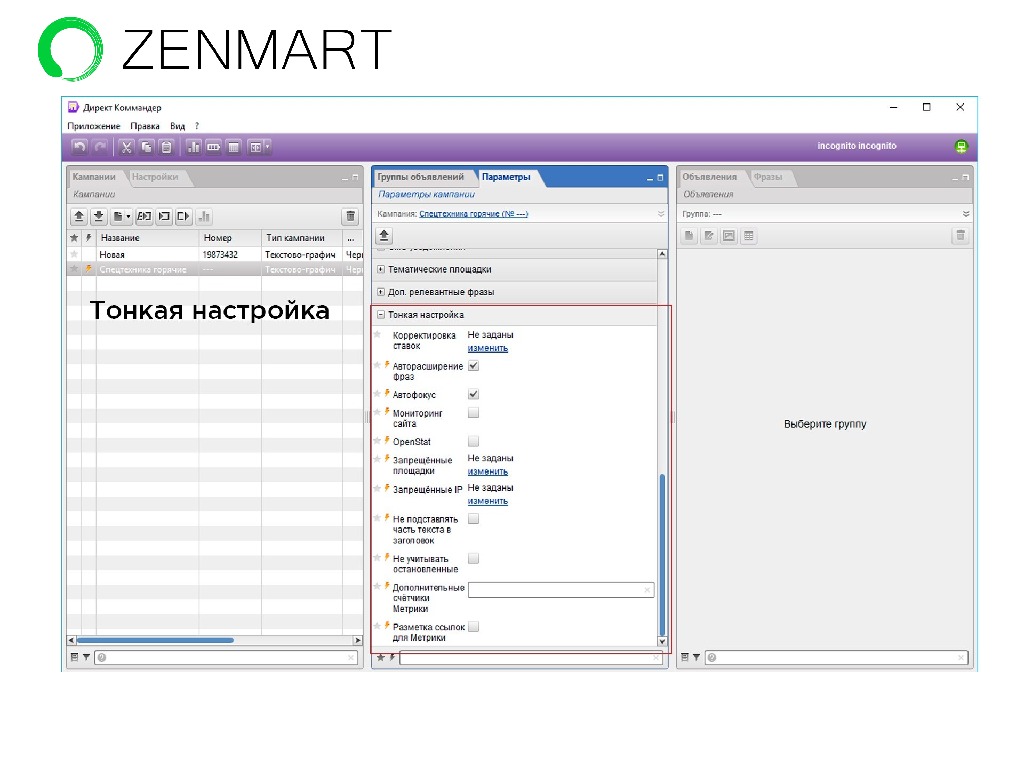Screen dimensions: 1024x768
Task: Click the edit ad pencil icon
Action: tap(709, 236)
